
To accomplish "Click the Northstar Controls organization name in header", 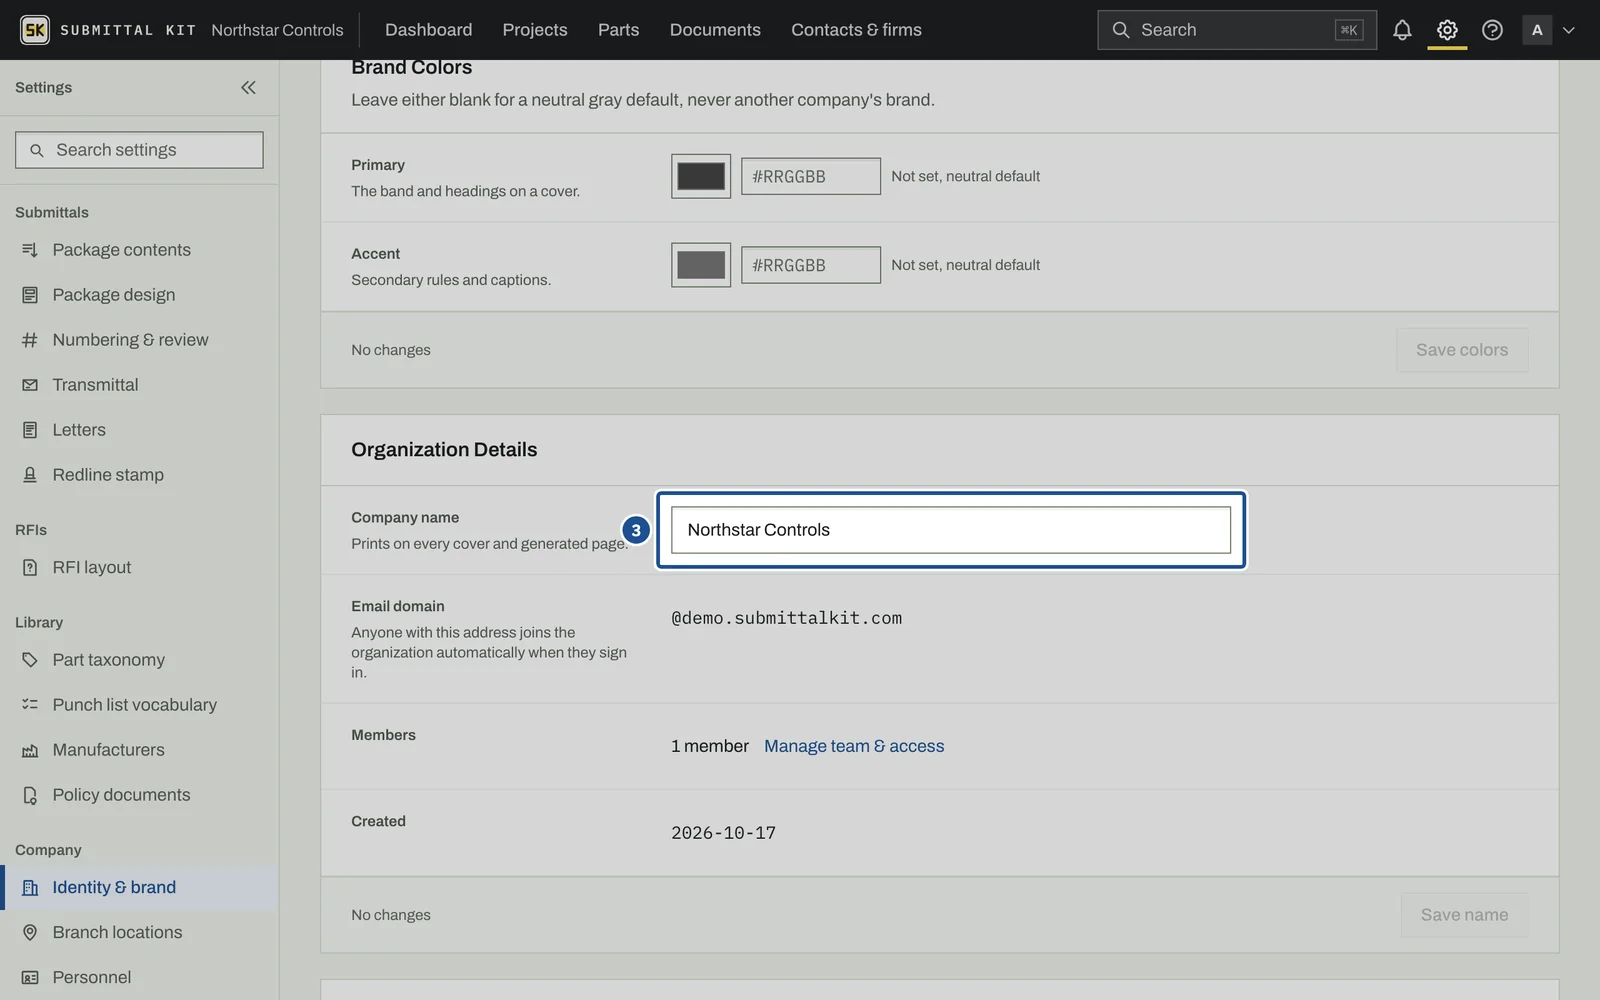I will [277, 30].
